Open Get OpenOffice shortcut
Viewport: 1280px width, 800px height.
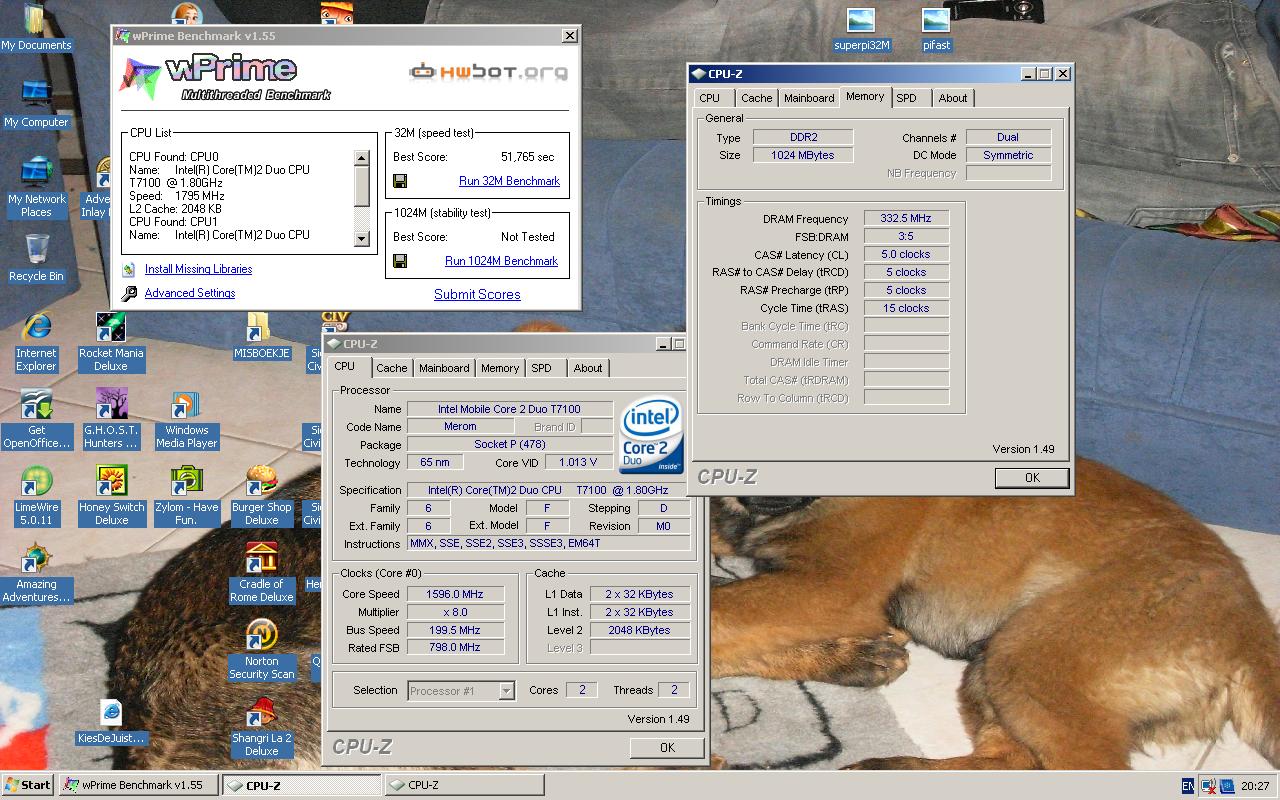click(36, 419)
